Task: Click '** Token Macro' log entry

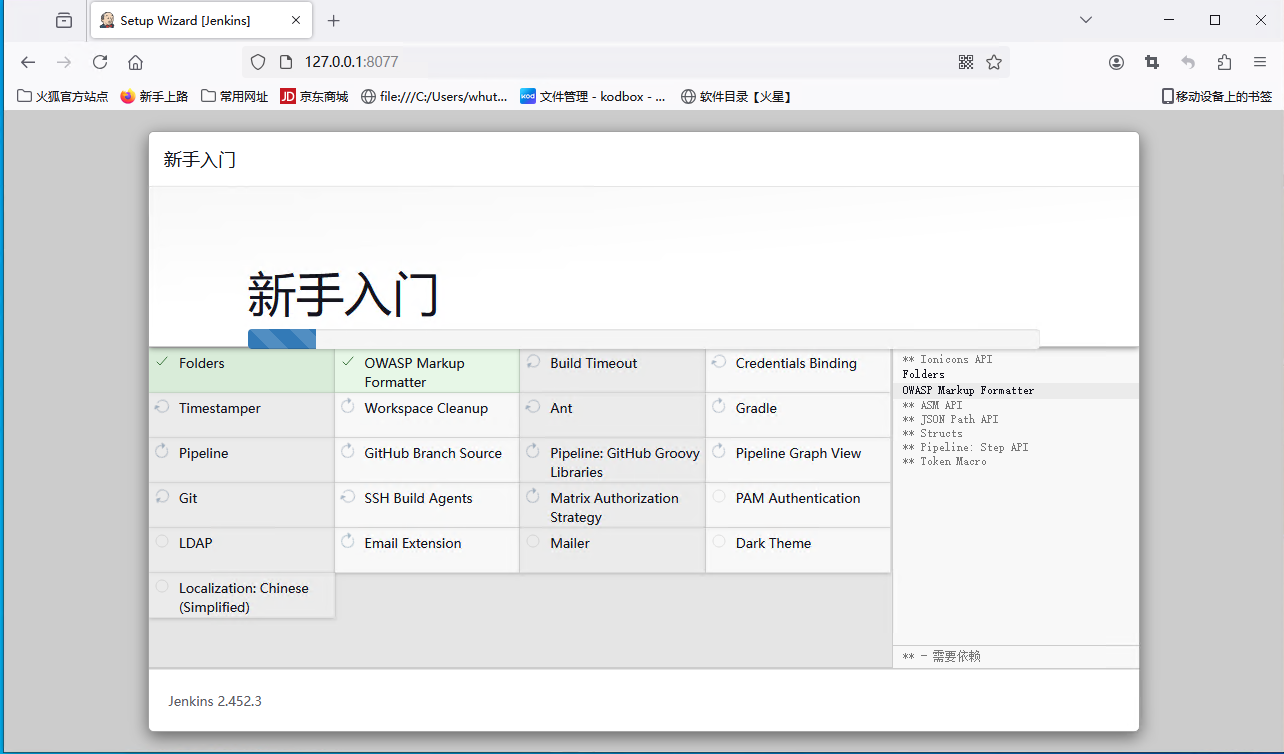Action: pyautogui.click(x=944, y=461)
